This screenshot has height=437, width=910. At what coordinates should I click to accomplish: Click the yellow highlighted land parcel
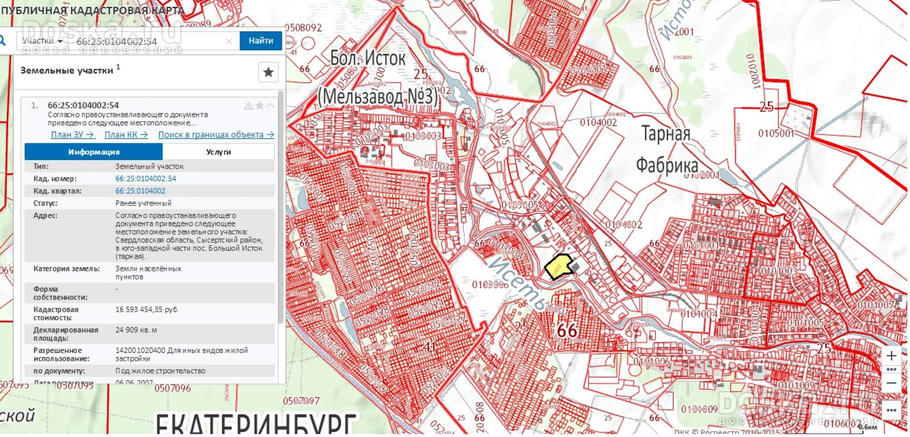click(x=557, y=265)
